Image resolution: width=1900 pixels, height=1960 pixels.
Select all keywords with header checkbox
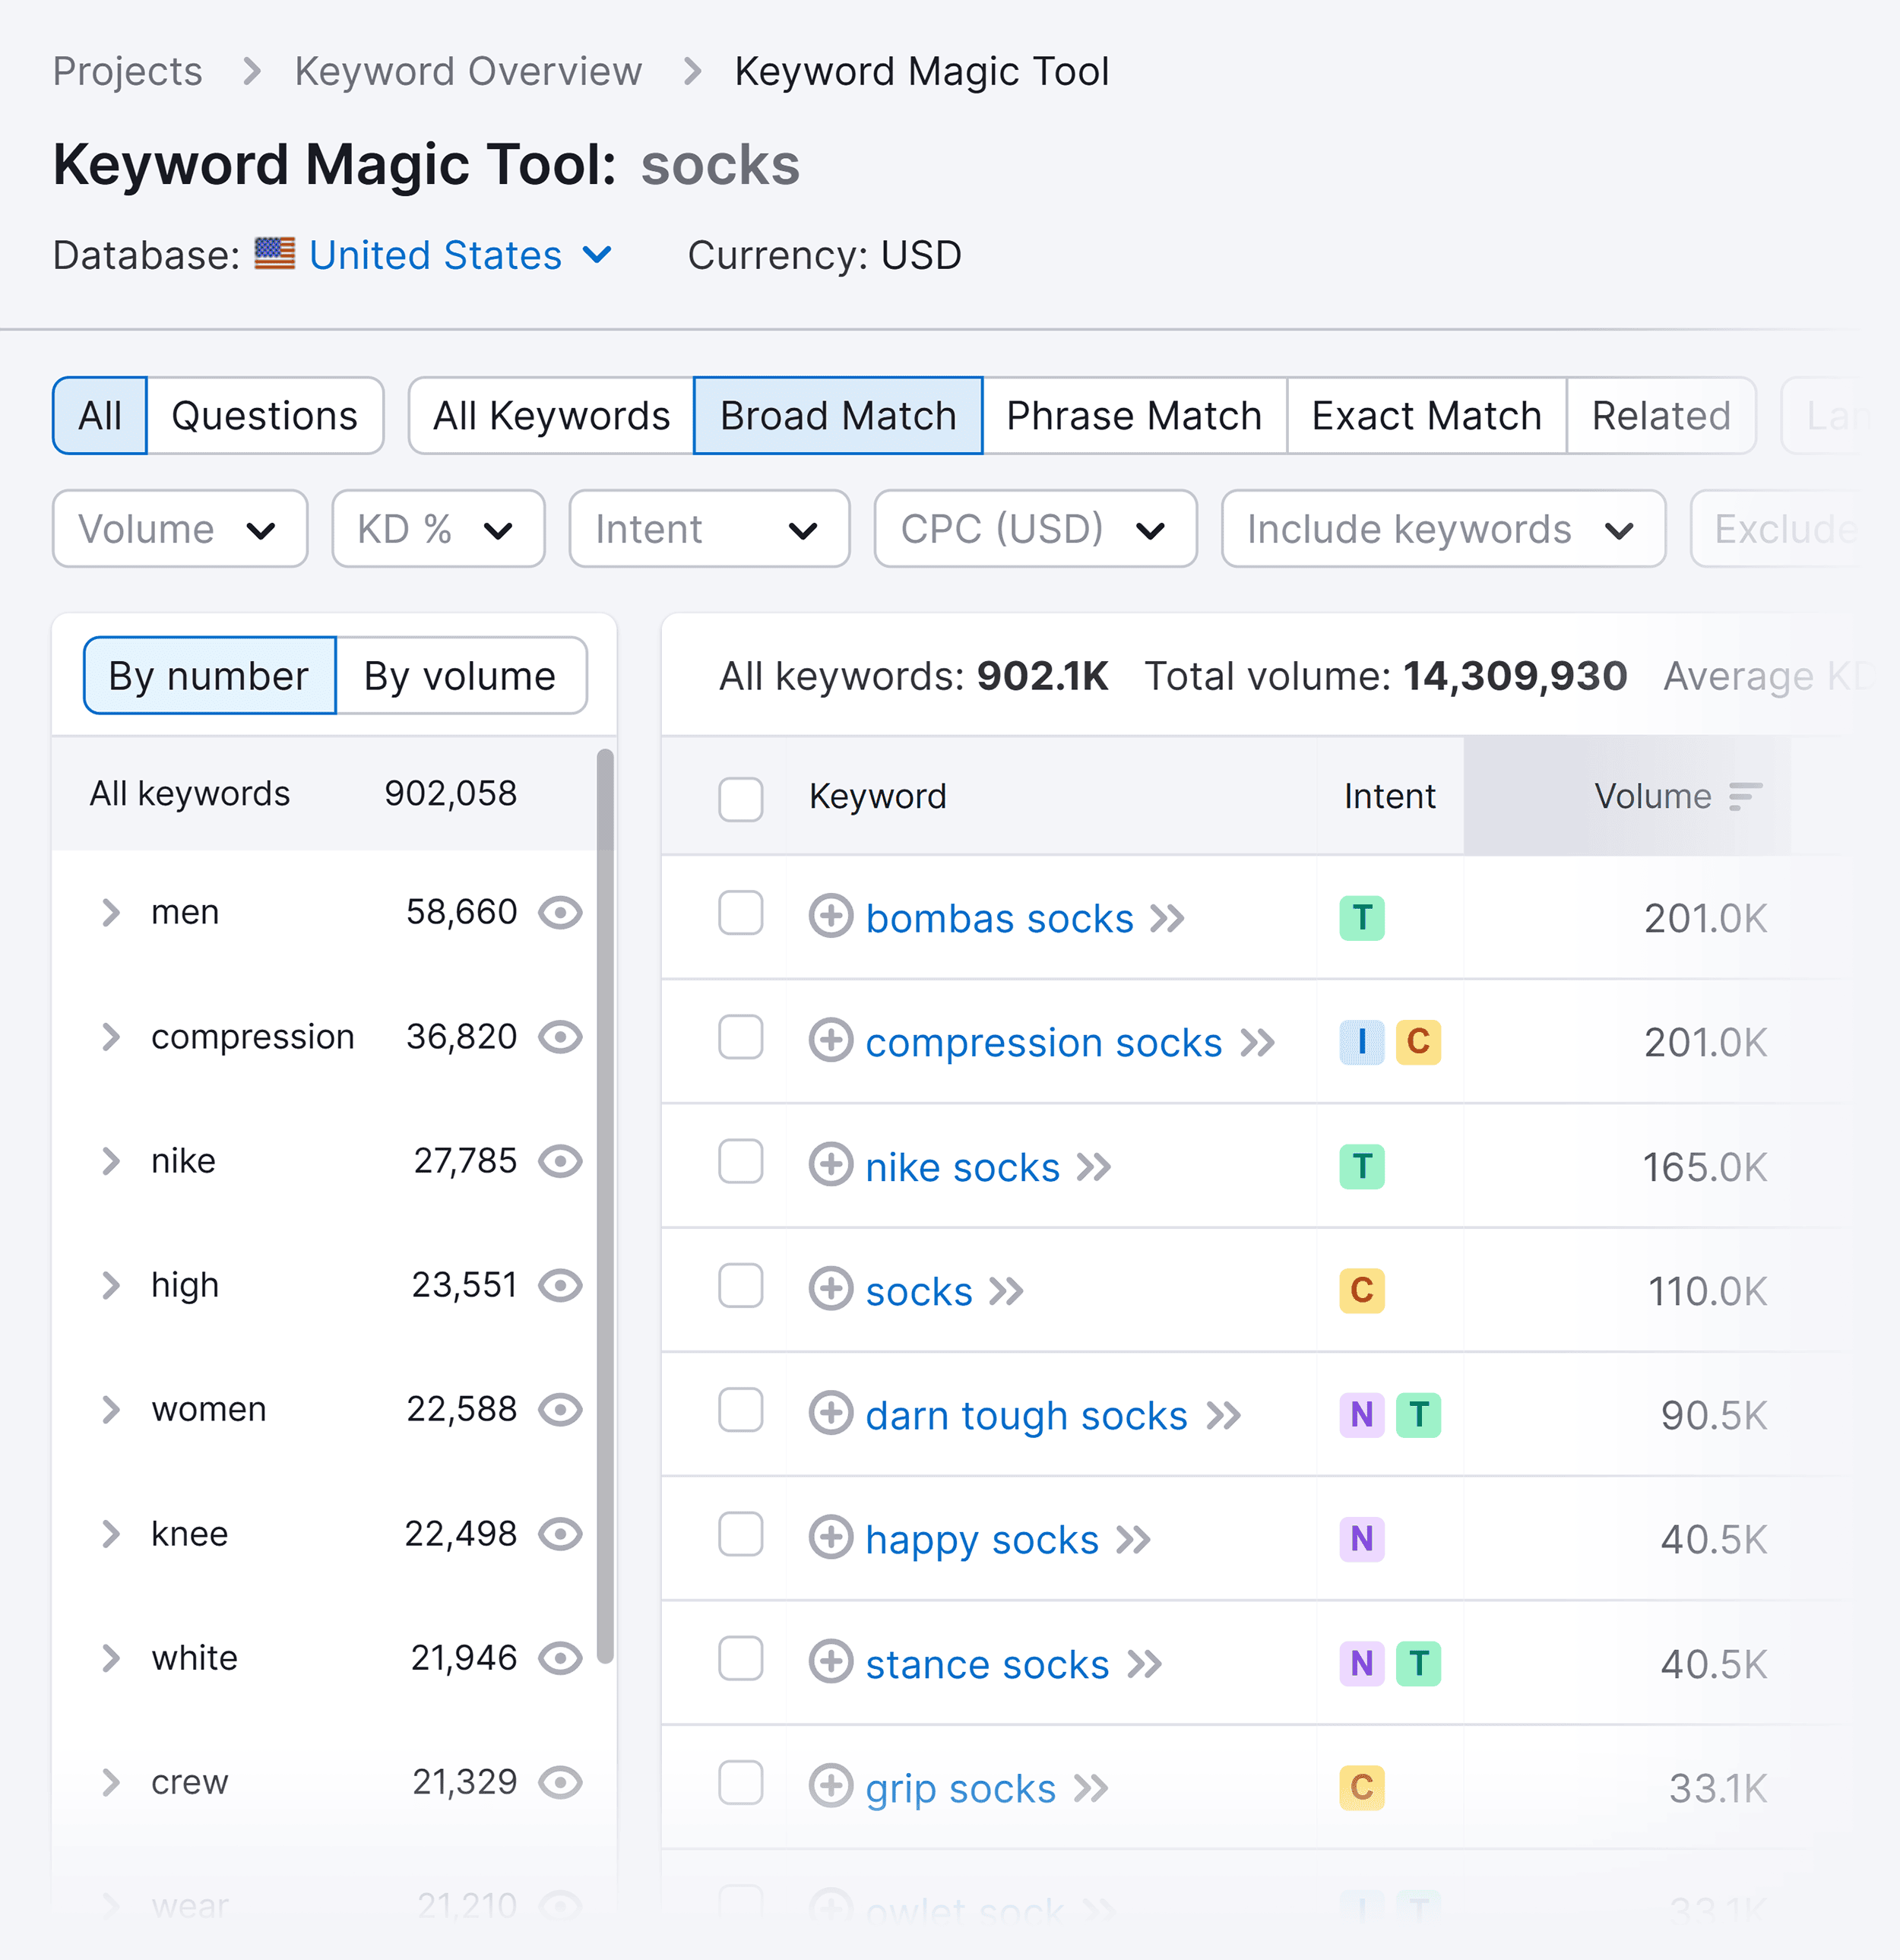point(740,799)
